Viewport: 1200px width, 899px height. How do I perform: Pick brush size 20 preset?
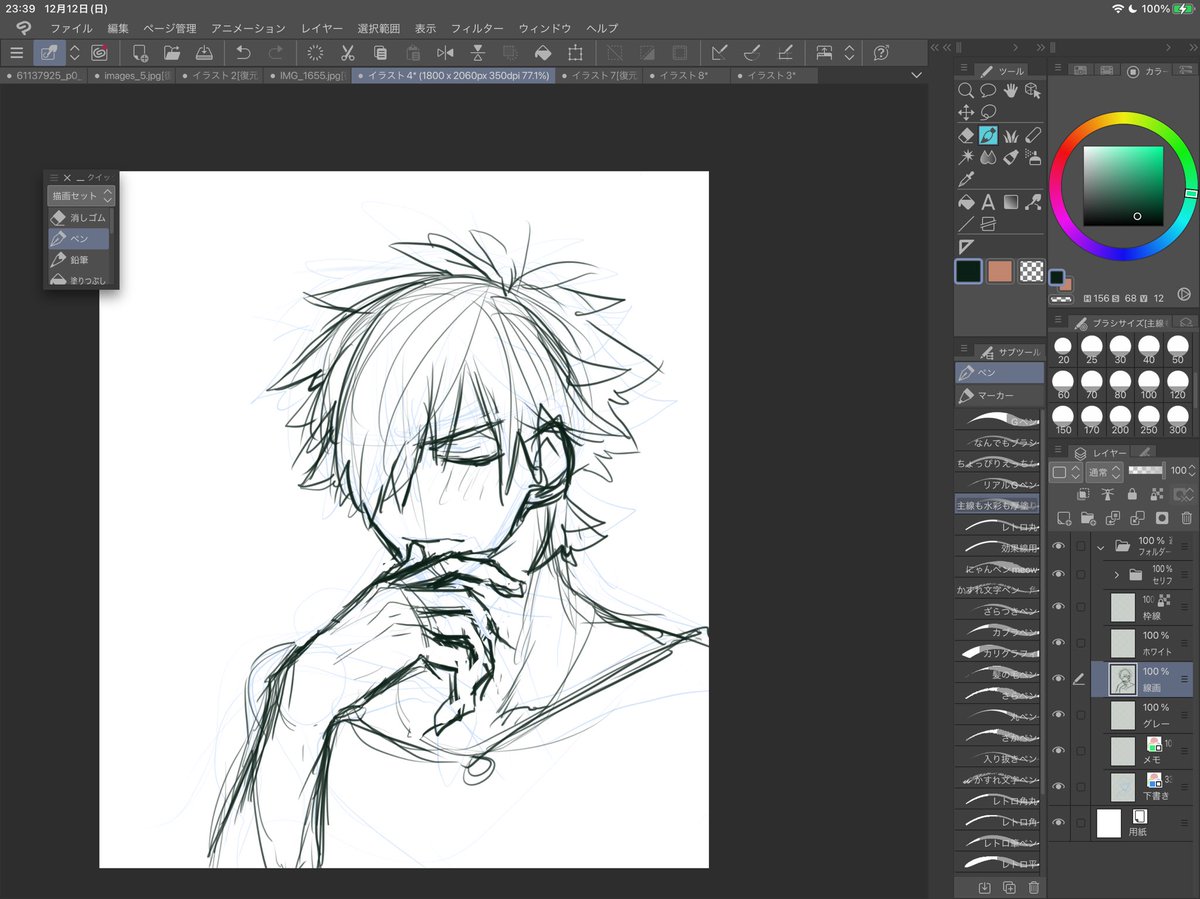coord(1063,350)
